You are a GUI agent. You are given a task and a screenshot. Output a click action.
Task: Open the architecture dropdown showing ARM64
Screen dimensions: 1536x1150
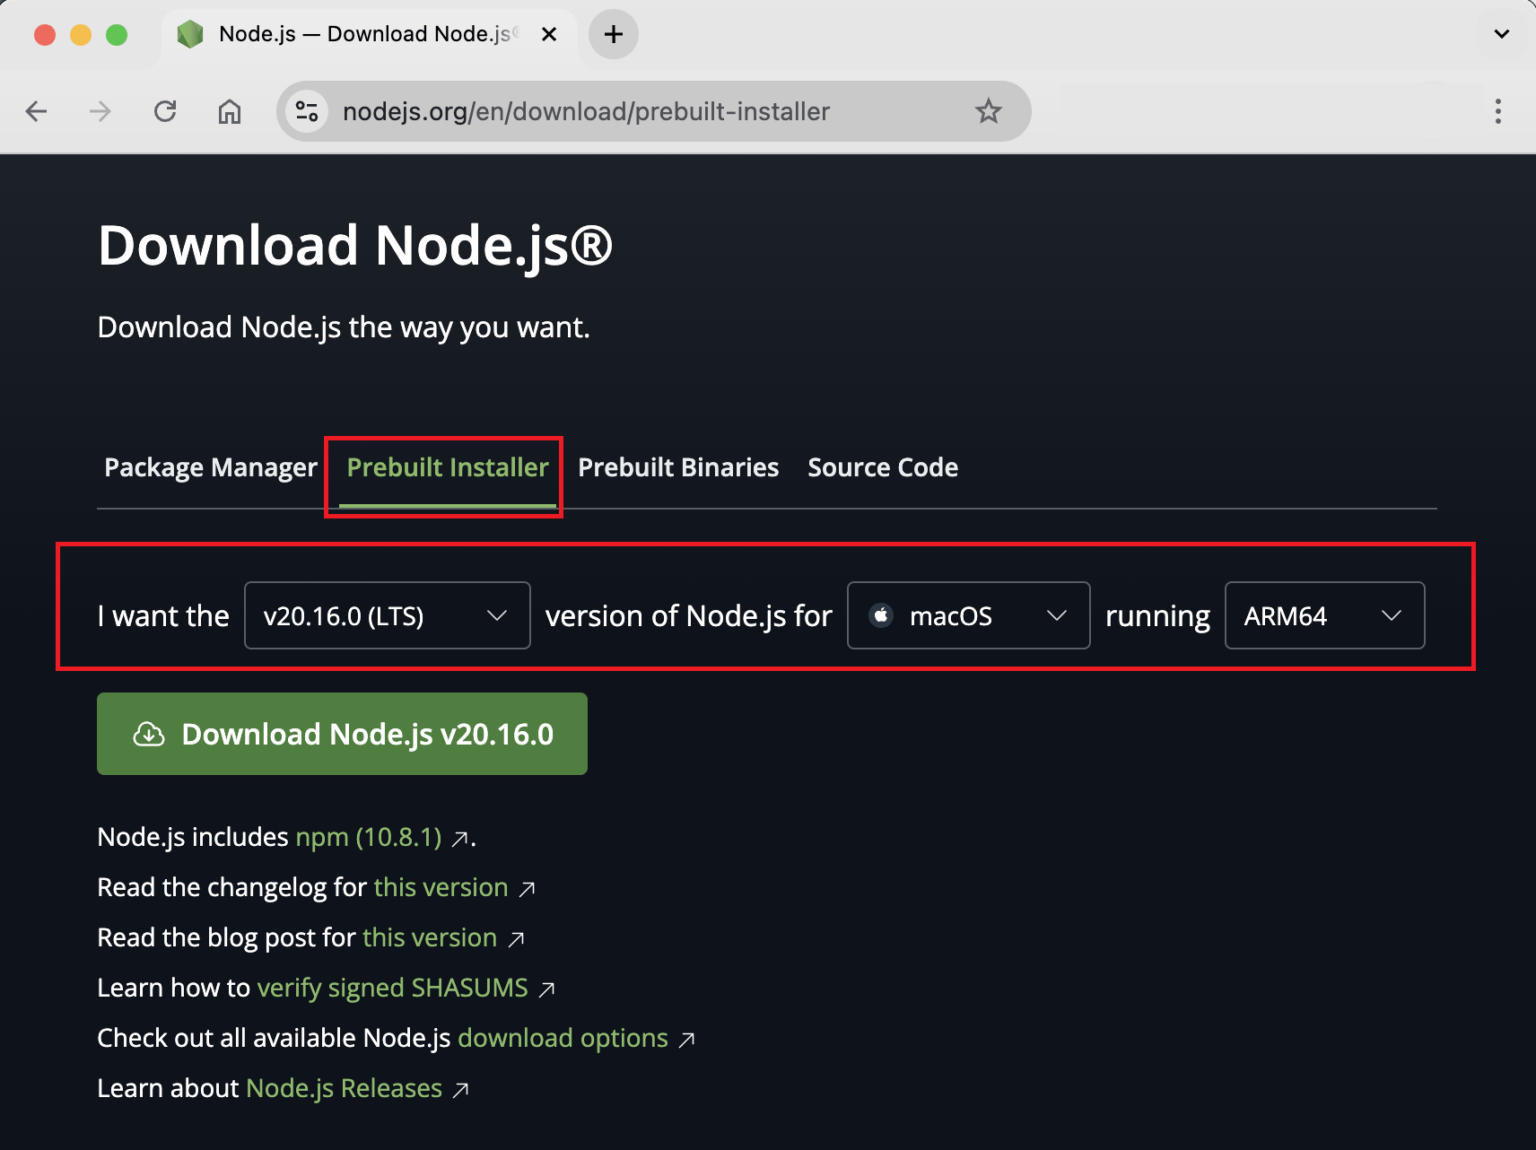point(1324,616)
